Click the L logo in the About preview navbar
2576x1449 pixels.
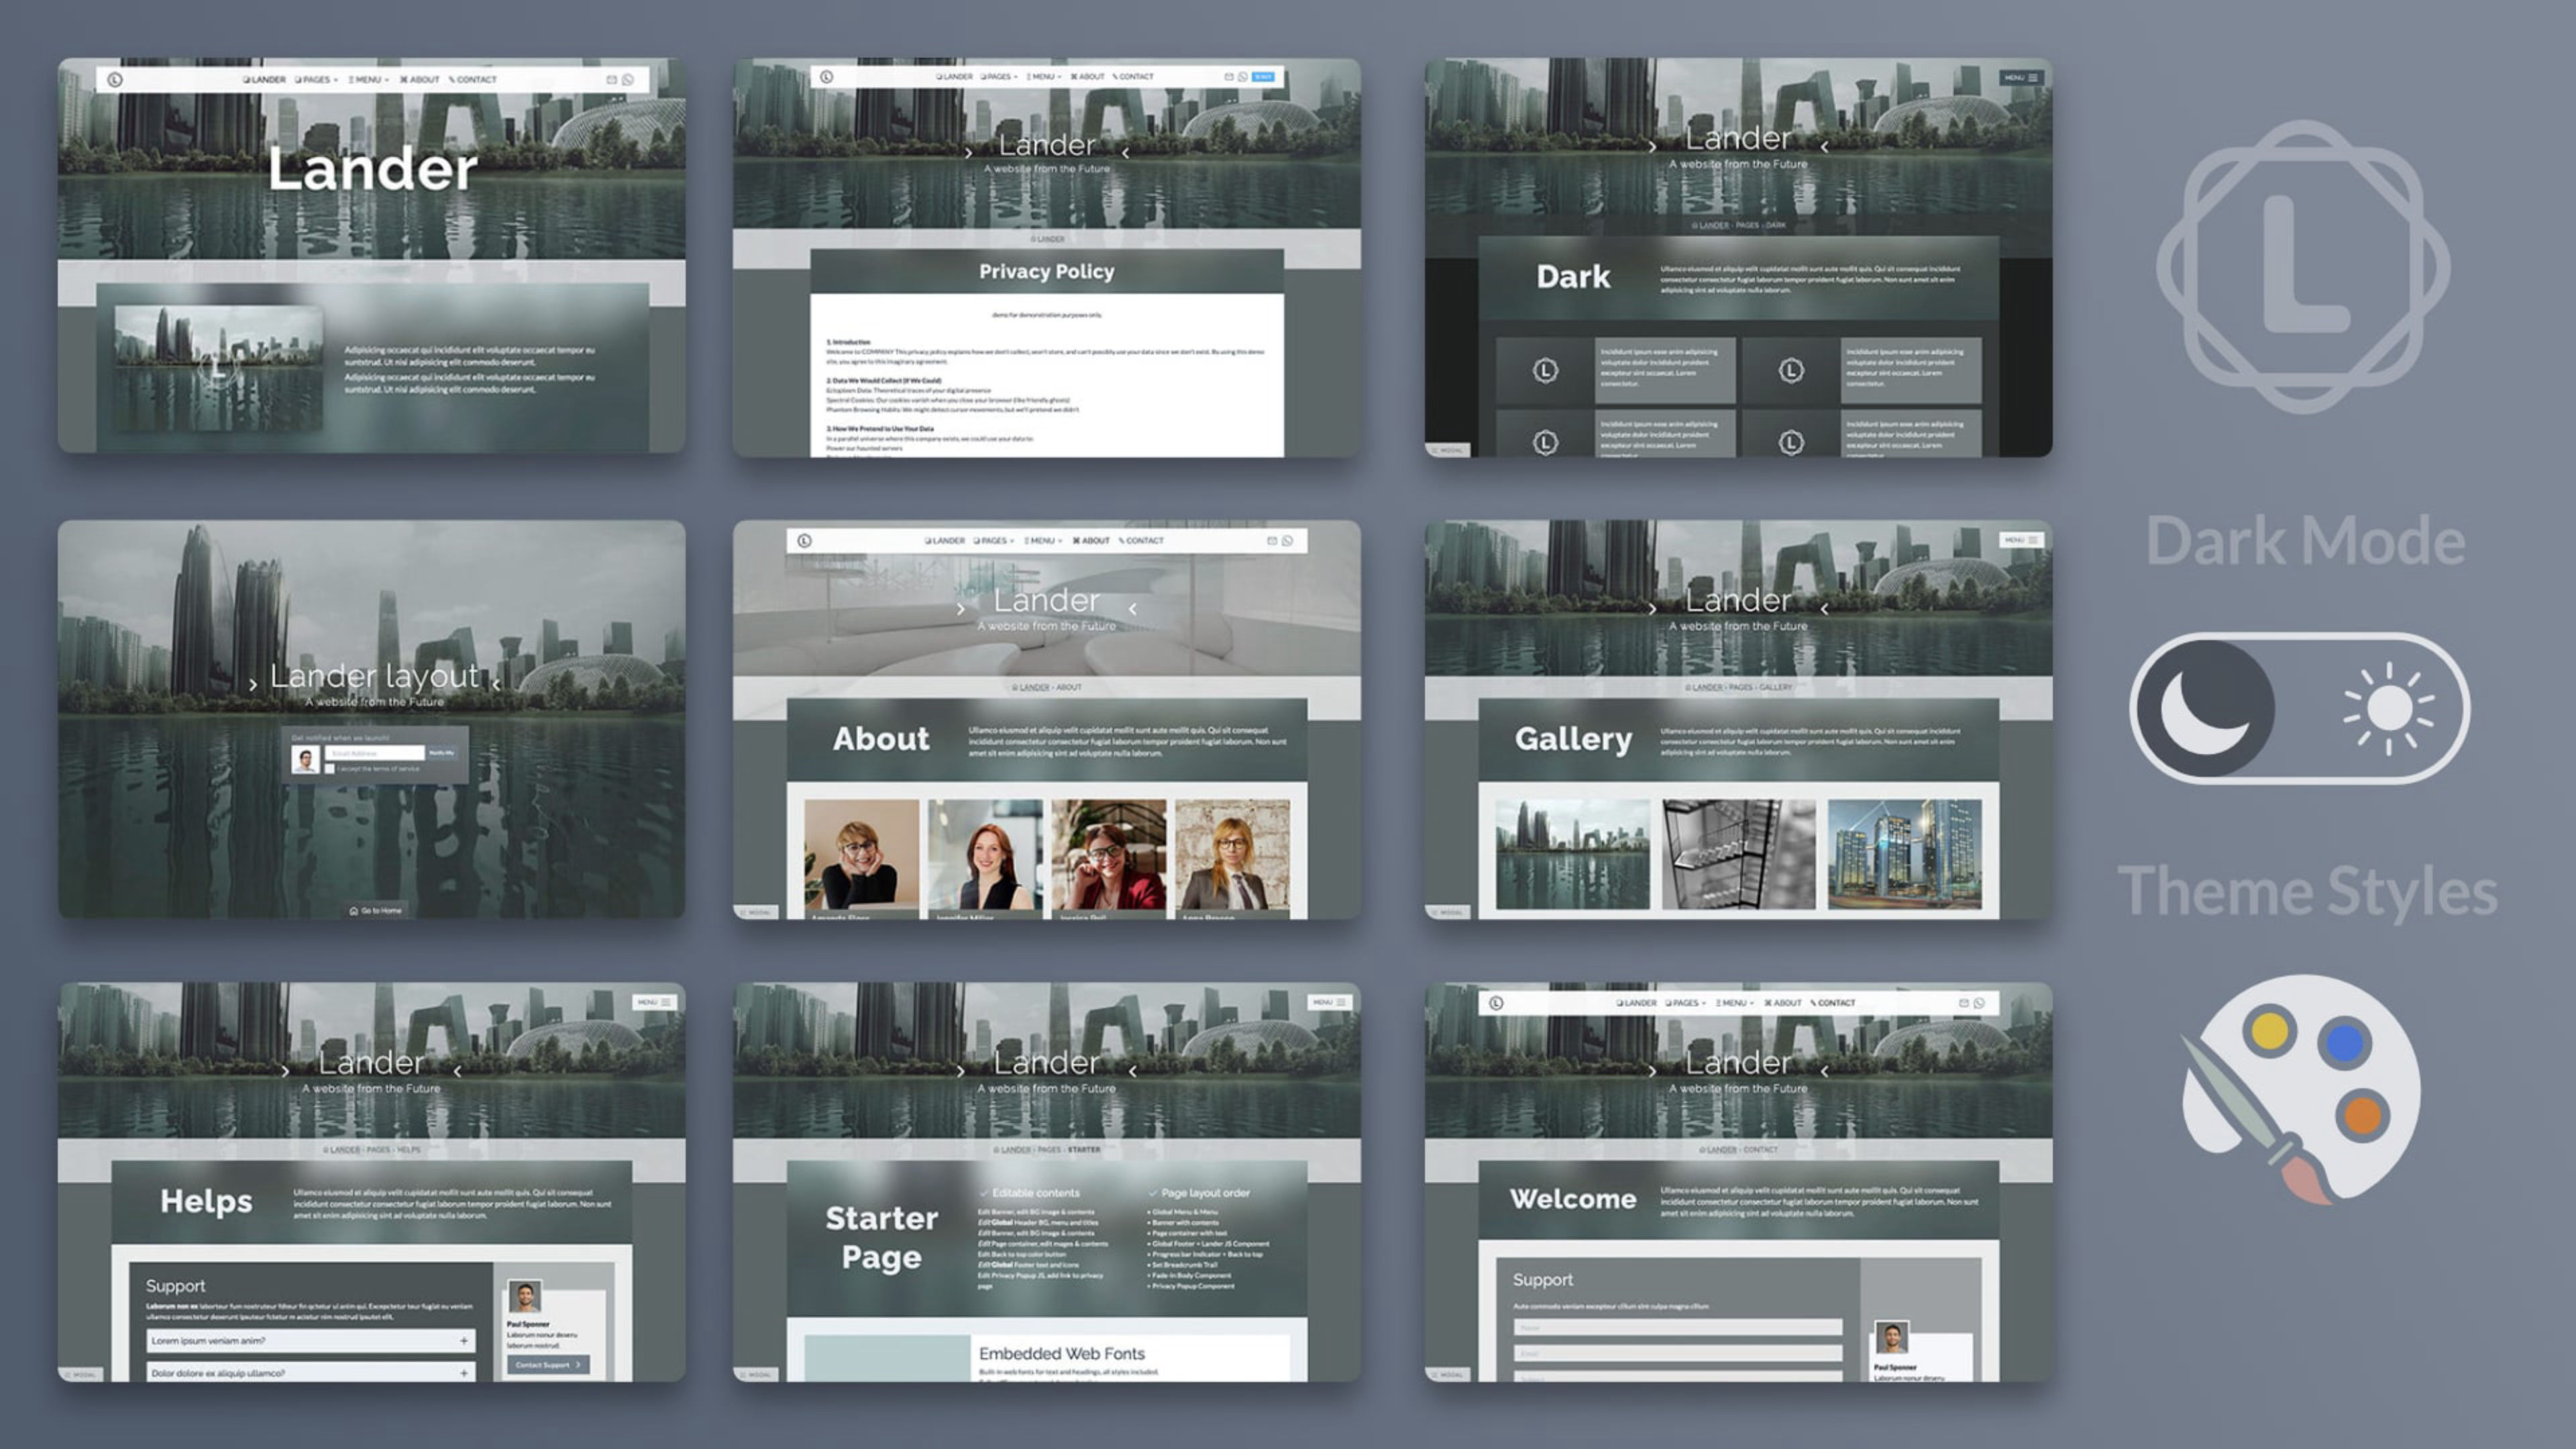pyautogui.click(x=804, y=540)
